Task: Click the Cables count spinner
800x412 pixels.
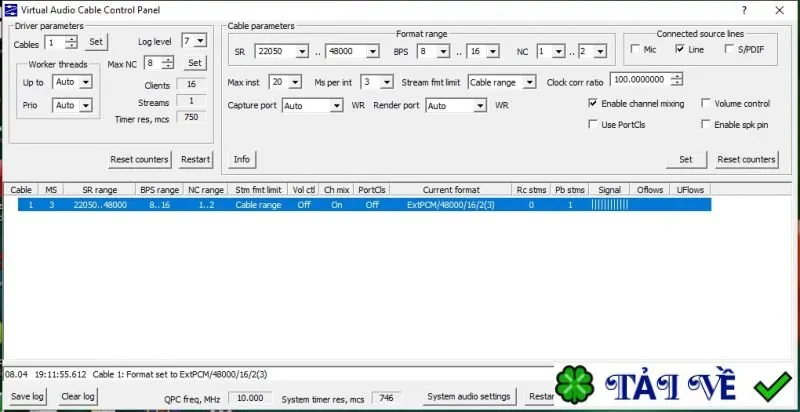Action: [x=72, y=42]
